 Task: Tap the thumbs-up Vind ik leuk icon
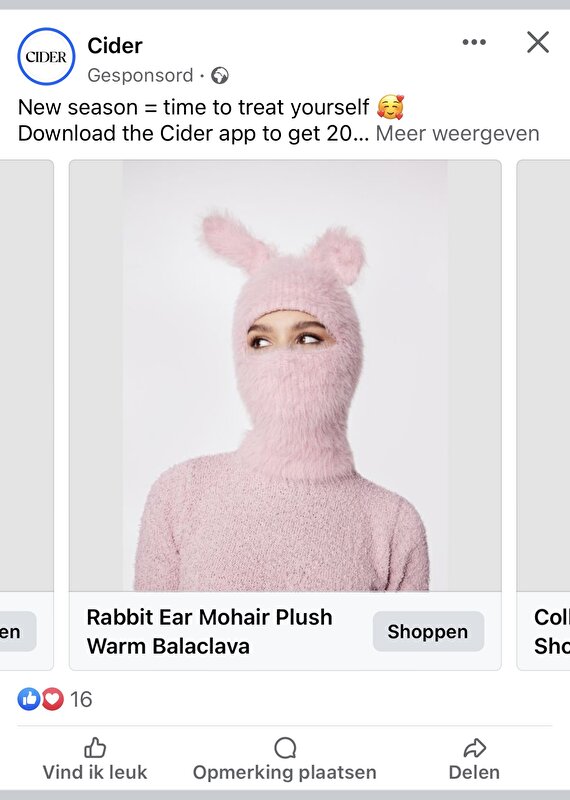point(95,748)
